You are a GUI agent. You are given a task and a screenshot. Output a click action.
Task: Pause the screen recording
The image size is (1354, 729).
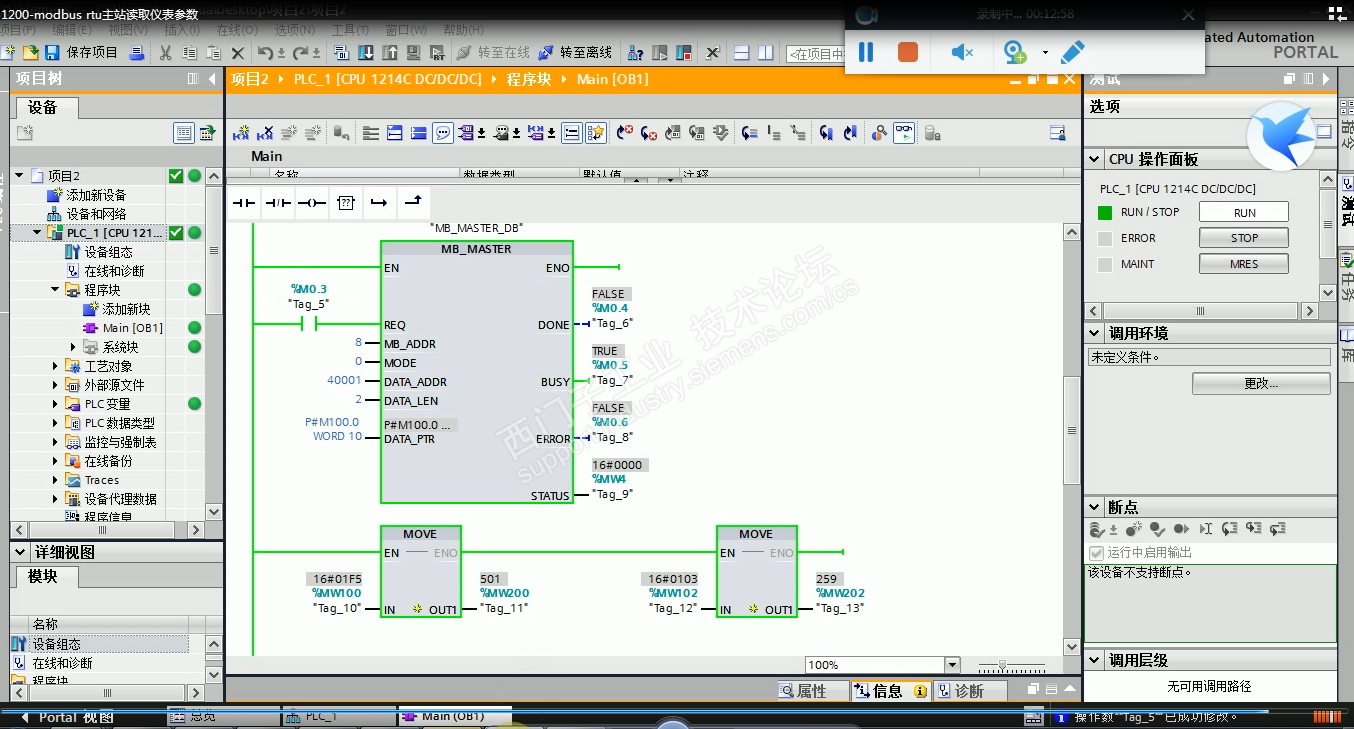(866, 52)
